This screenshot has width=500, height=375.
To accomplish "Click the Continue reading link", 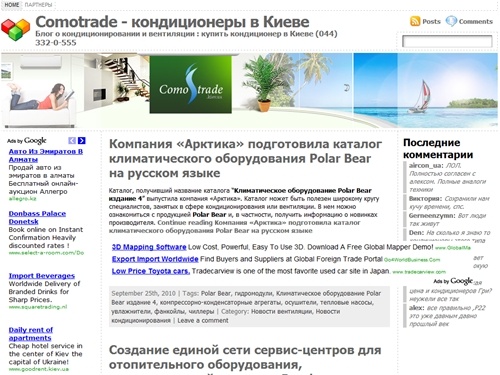I will pos(235,227).
